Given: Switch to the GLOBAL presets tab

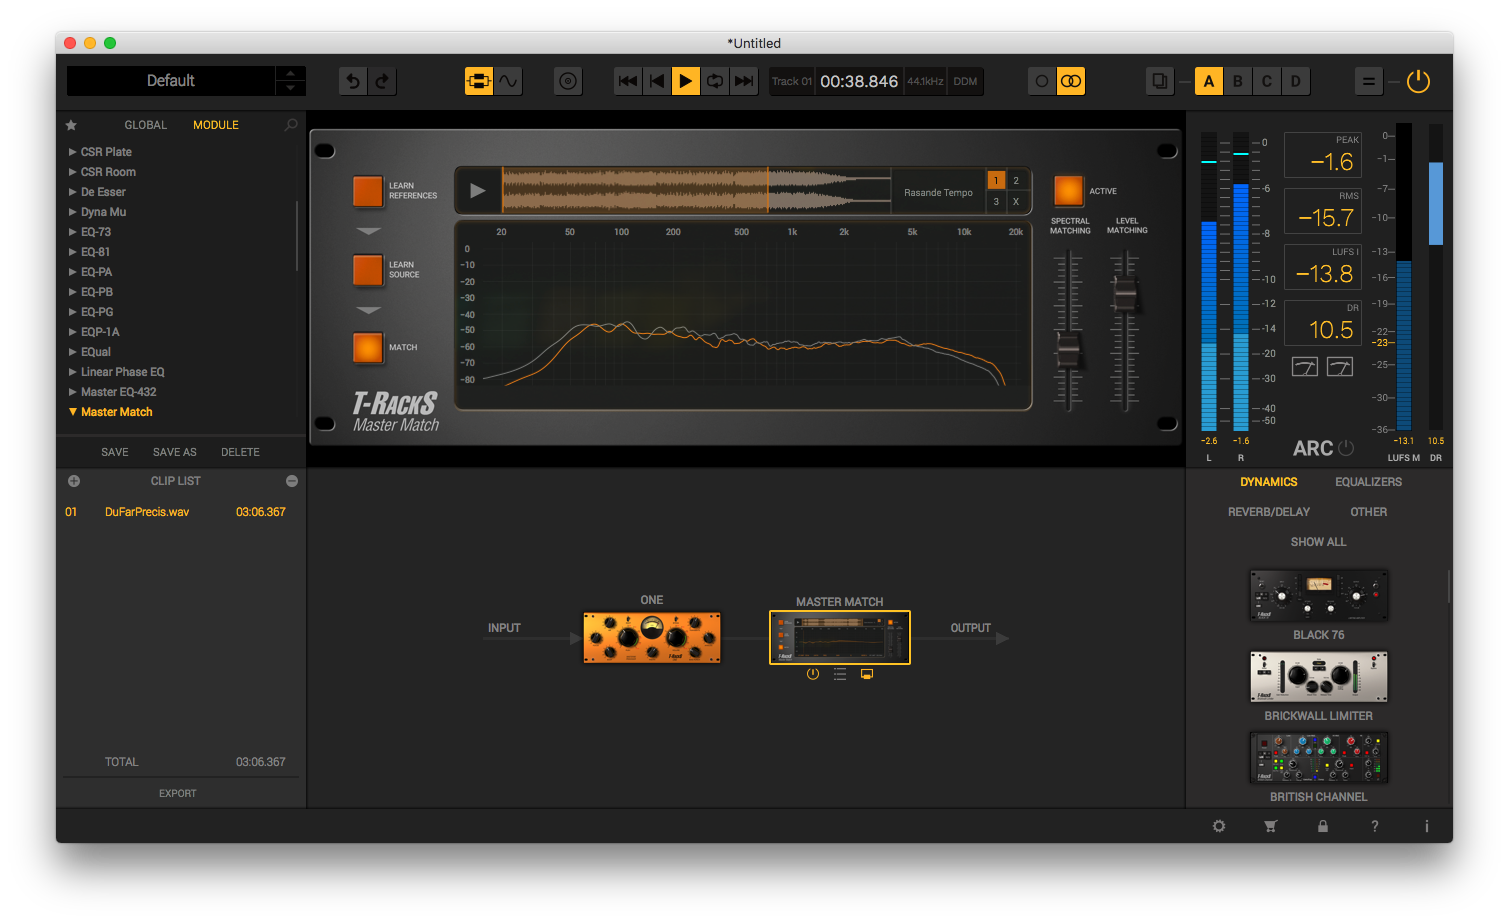Looking at the screenshot, I should point(146,125).
